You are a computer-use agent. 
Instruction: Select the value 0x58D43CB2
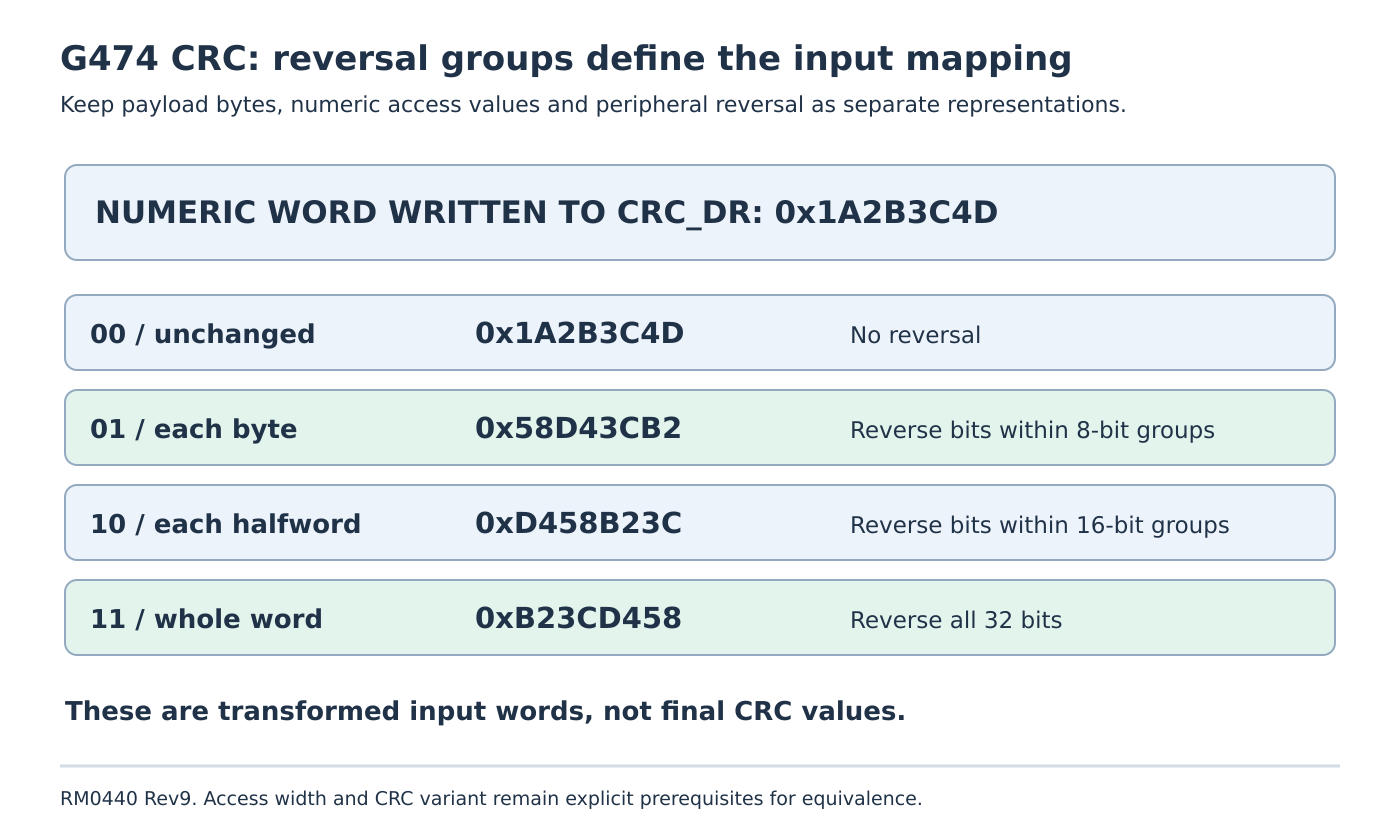(578, 428)
